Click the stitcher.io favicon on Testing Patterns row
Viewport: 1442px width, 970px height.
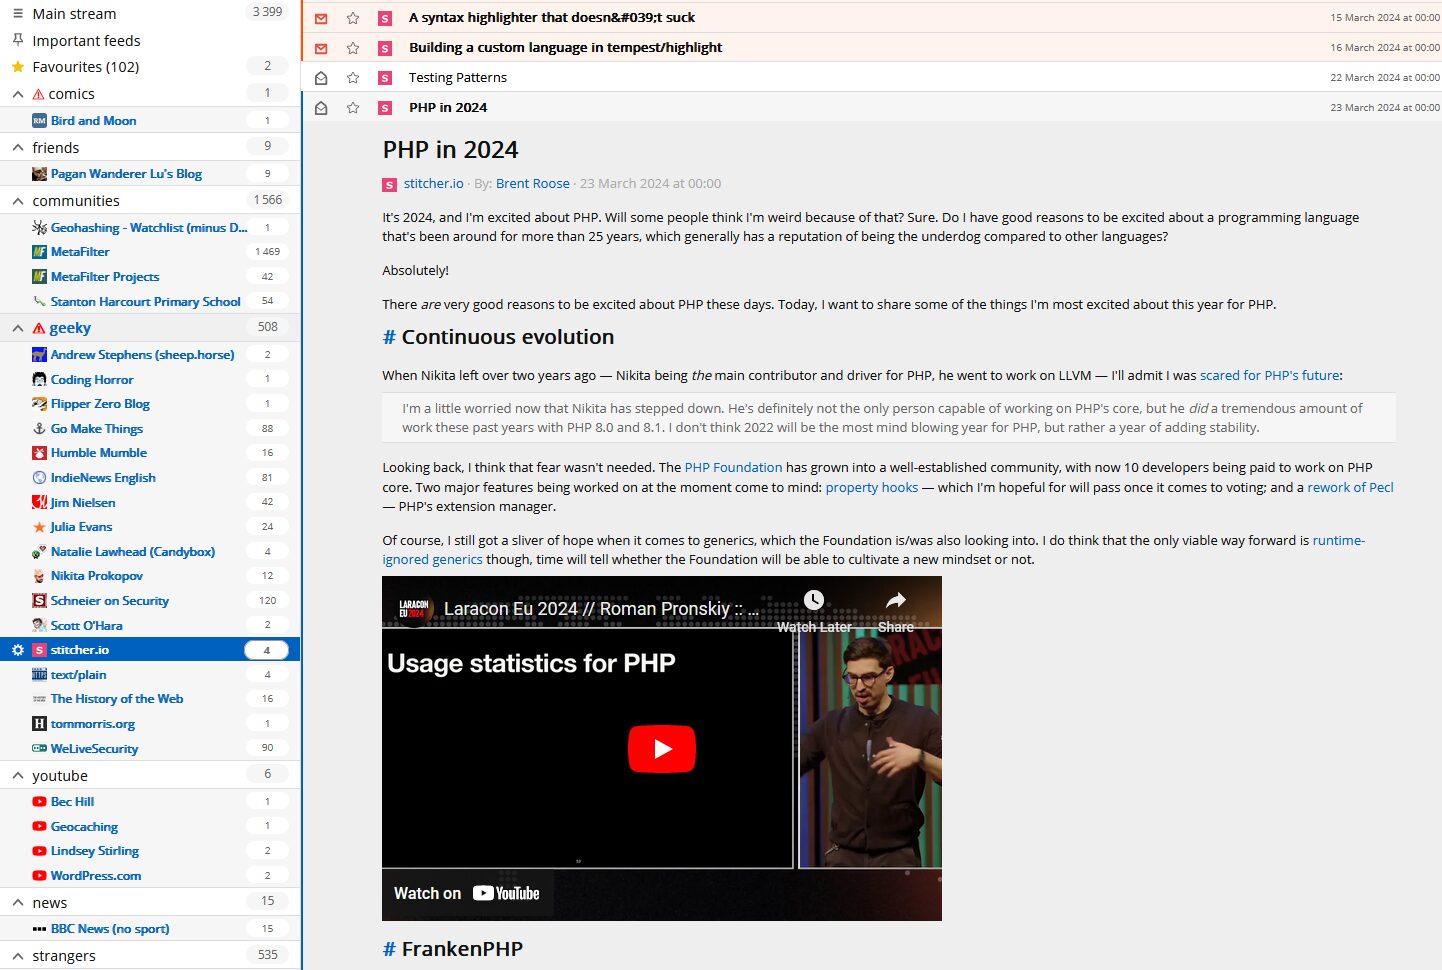[x=385, y=78]
